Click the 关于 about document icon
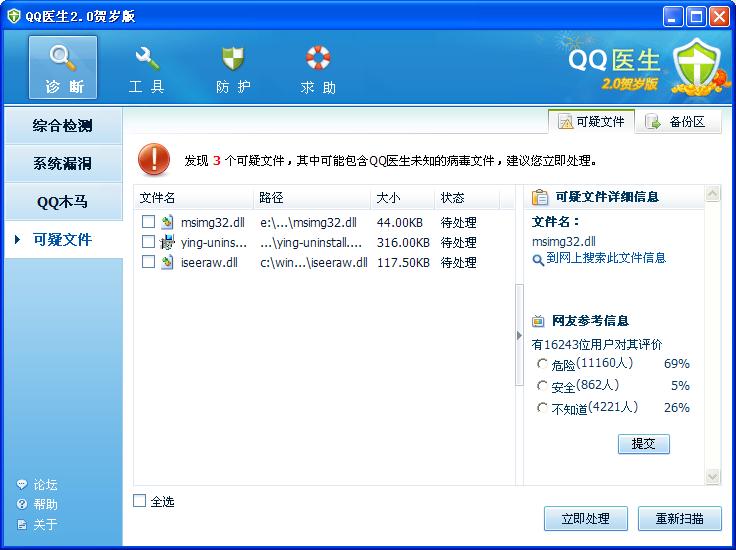The image size is (736, 550). [22, 524]
